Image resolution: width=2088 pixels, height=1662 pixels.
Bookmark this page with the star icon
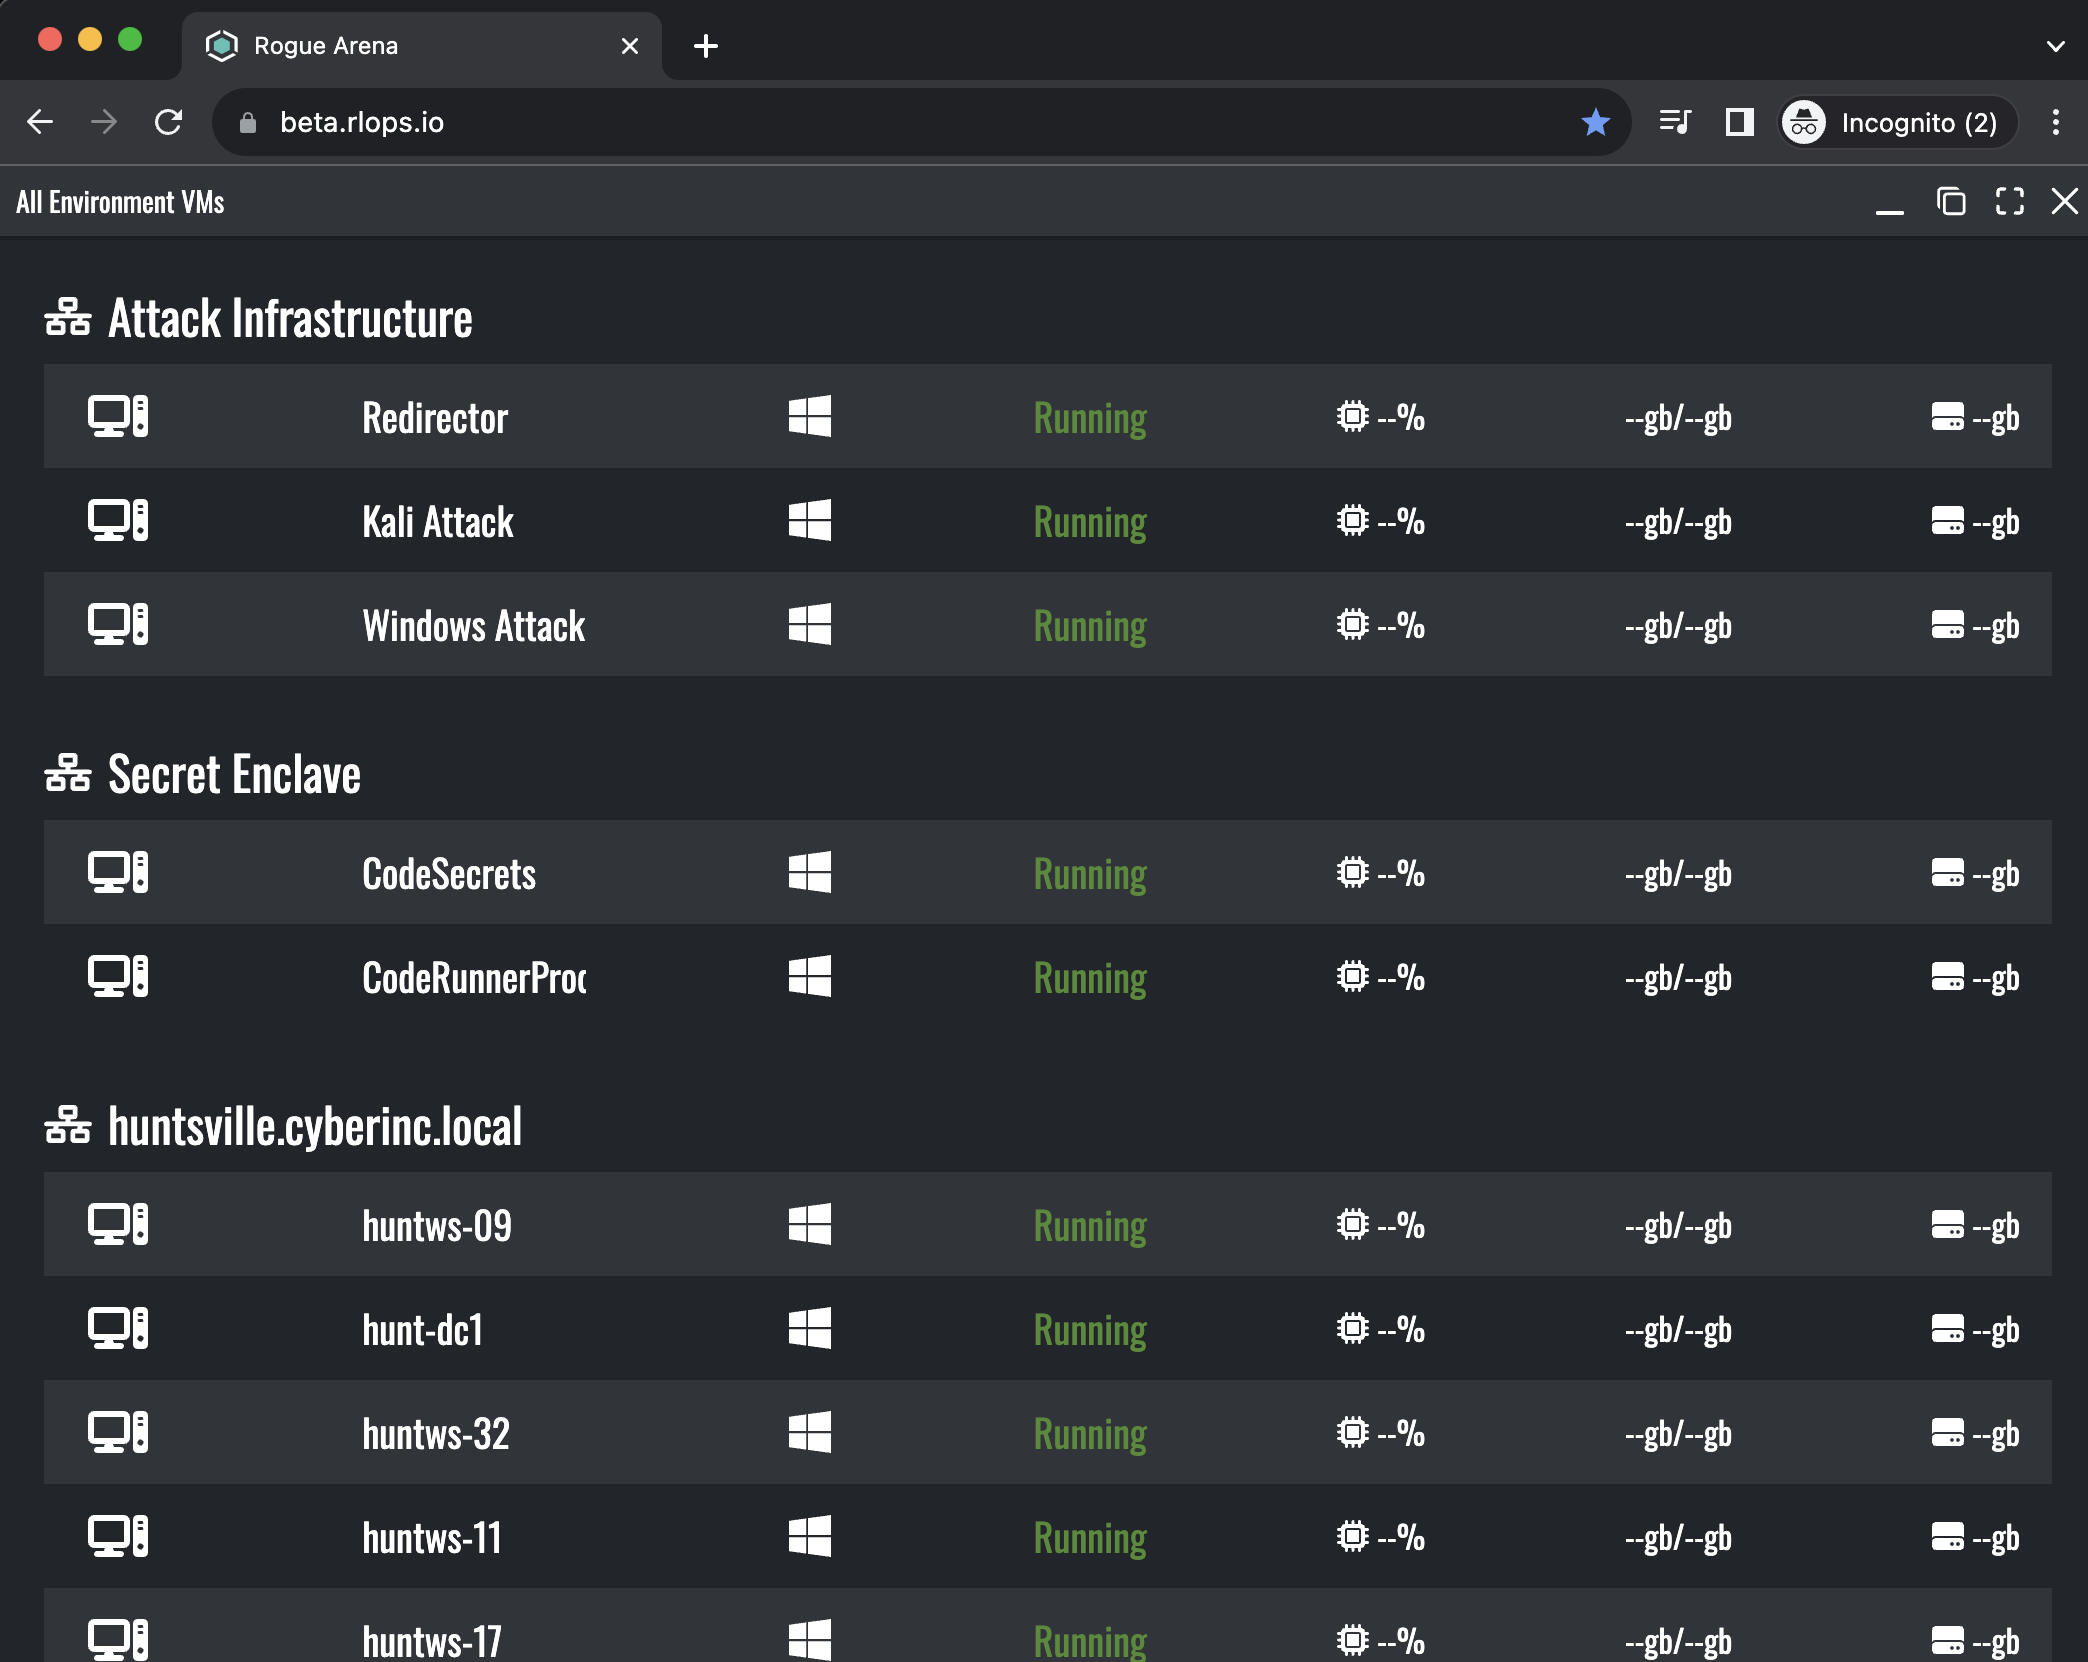pyautogui.click(x=1595, y=122)
